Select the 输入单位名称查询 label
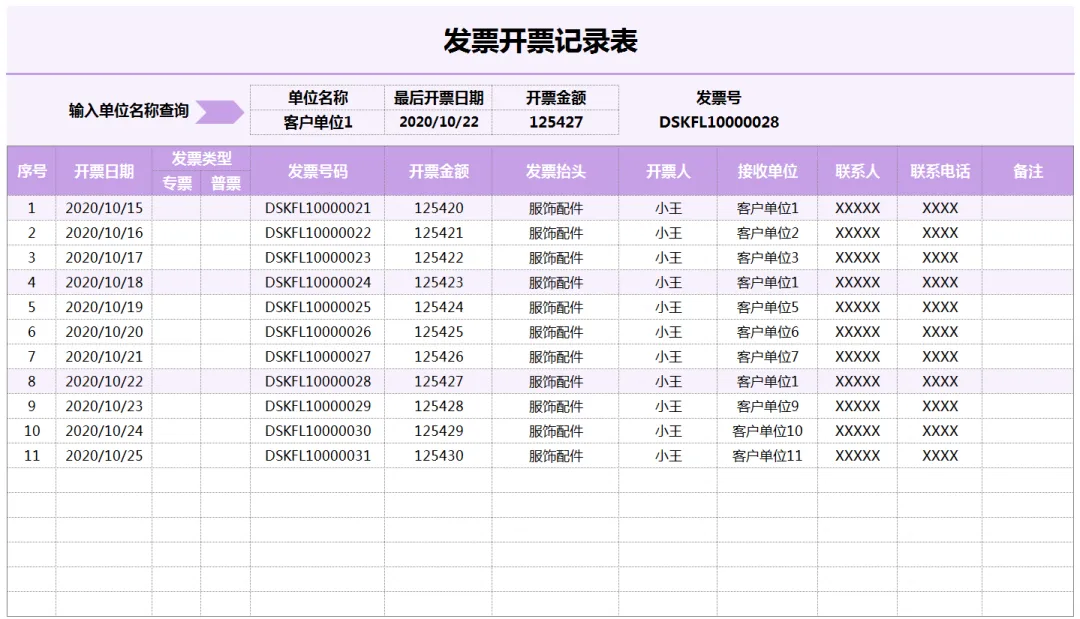The width and height of the screenshot is (1080, 619). [129, 111]
